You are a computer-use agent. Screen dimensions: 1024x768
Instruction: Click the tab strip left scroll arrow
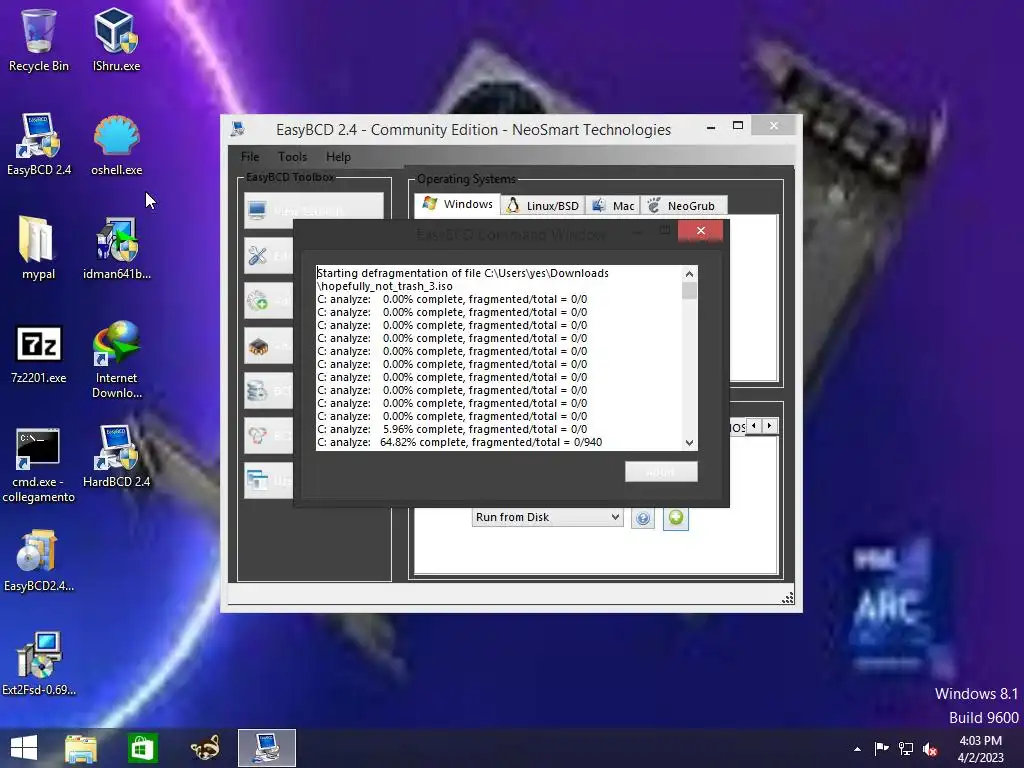(x=754, y=426)
